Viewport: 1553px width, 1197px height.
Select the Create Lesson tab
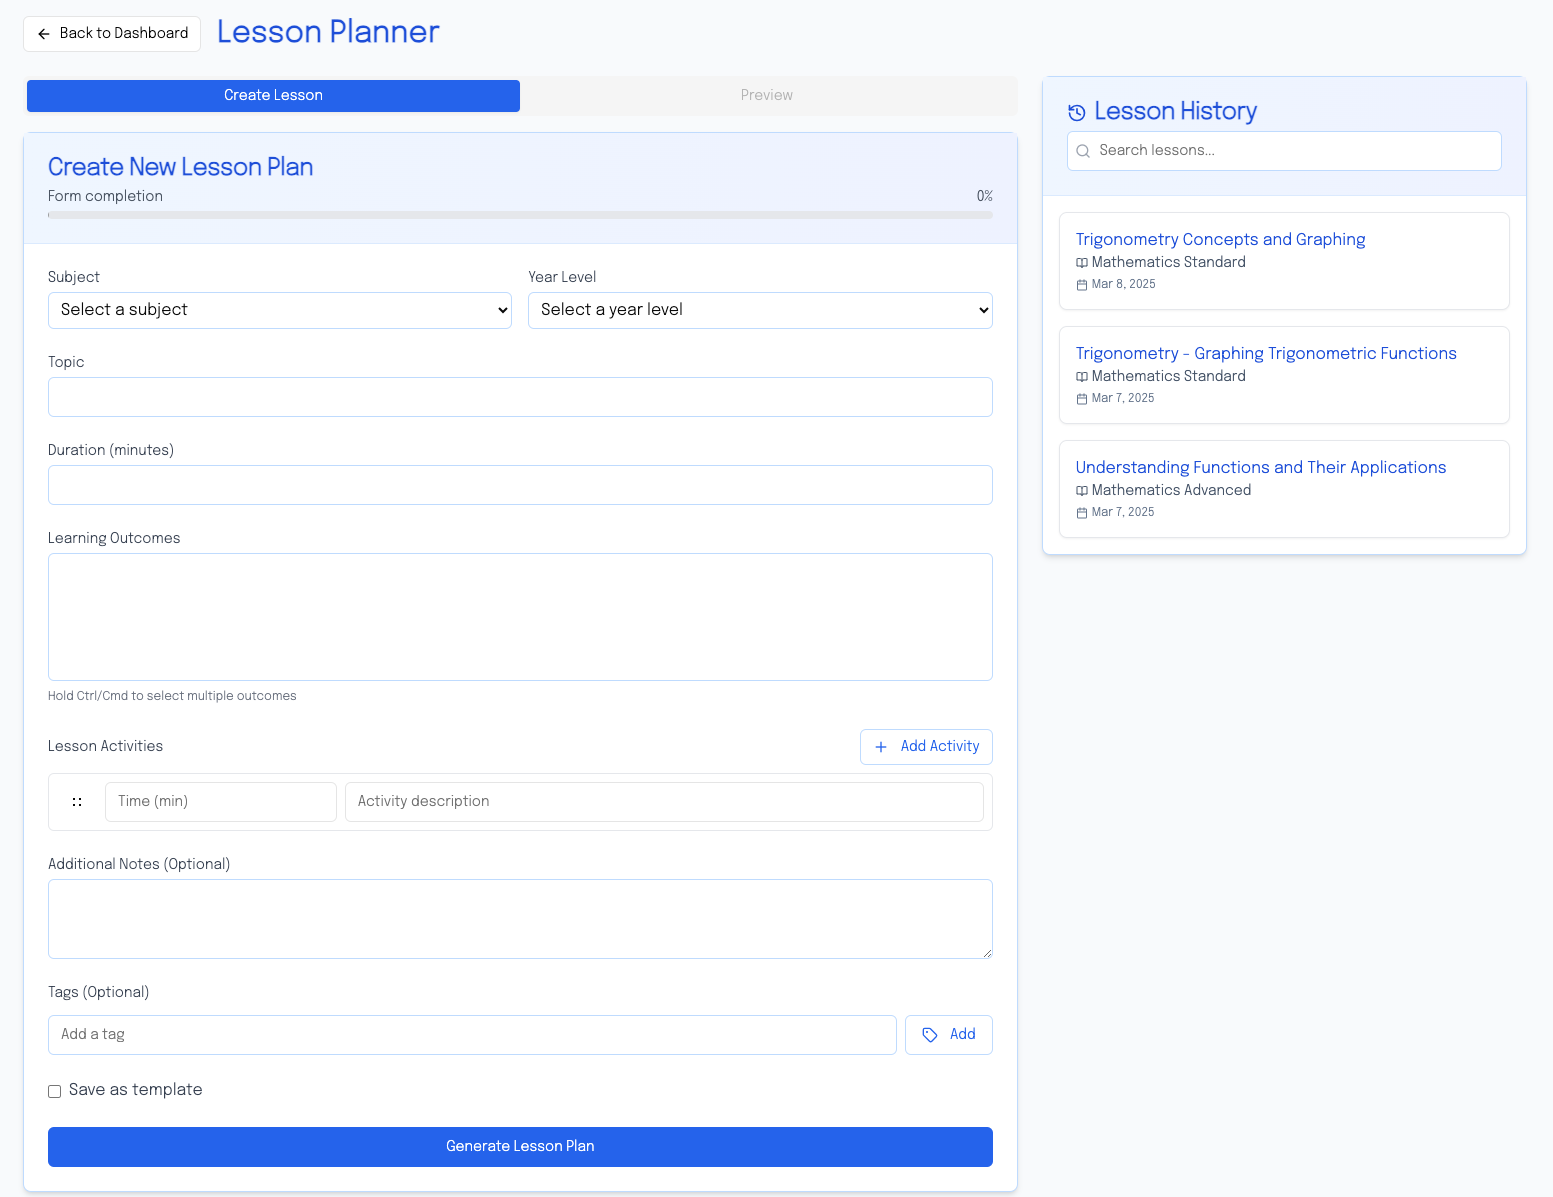click(273, 95)
